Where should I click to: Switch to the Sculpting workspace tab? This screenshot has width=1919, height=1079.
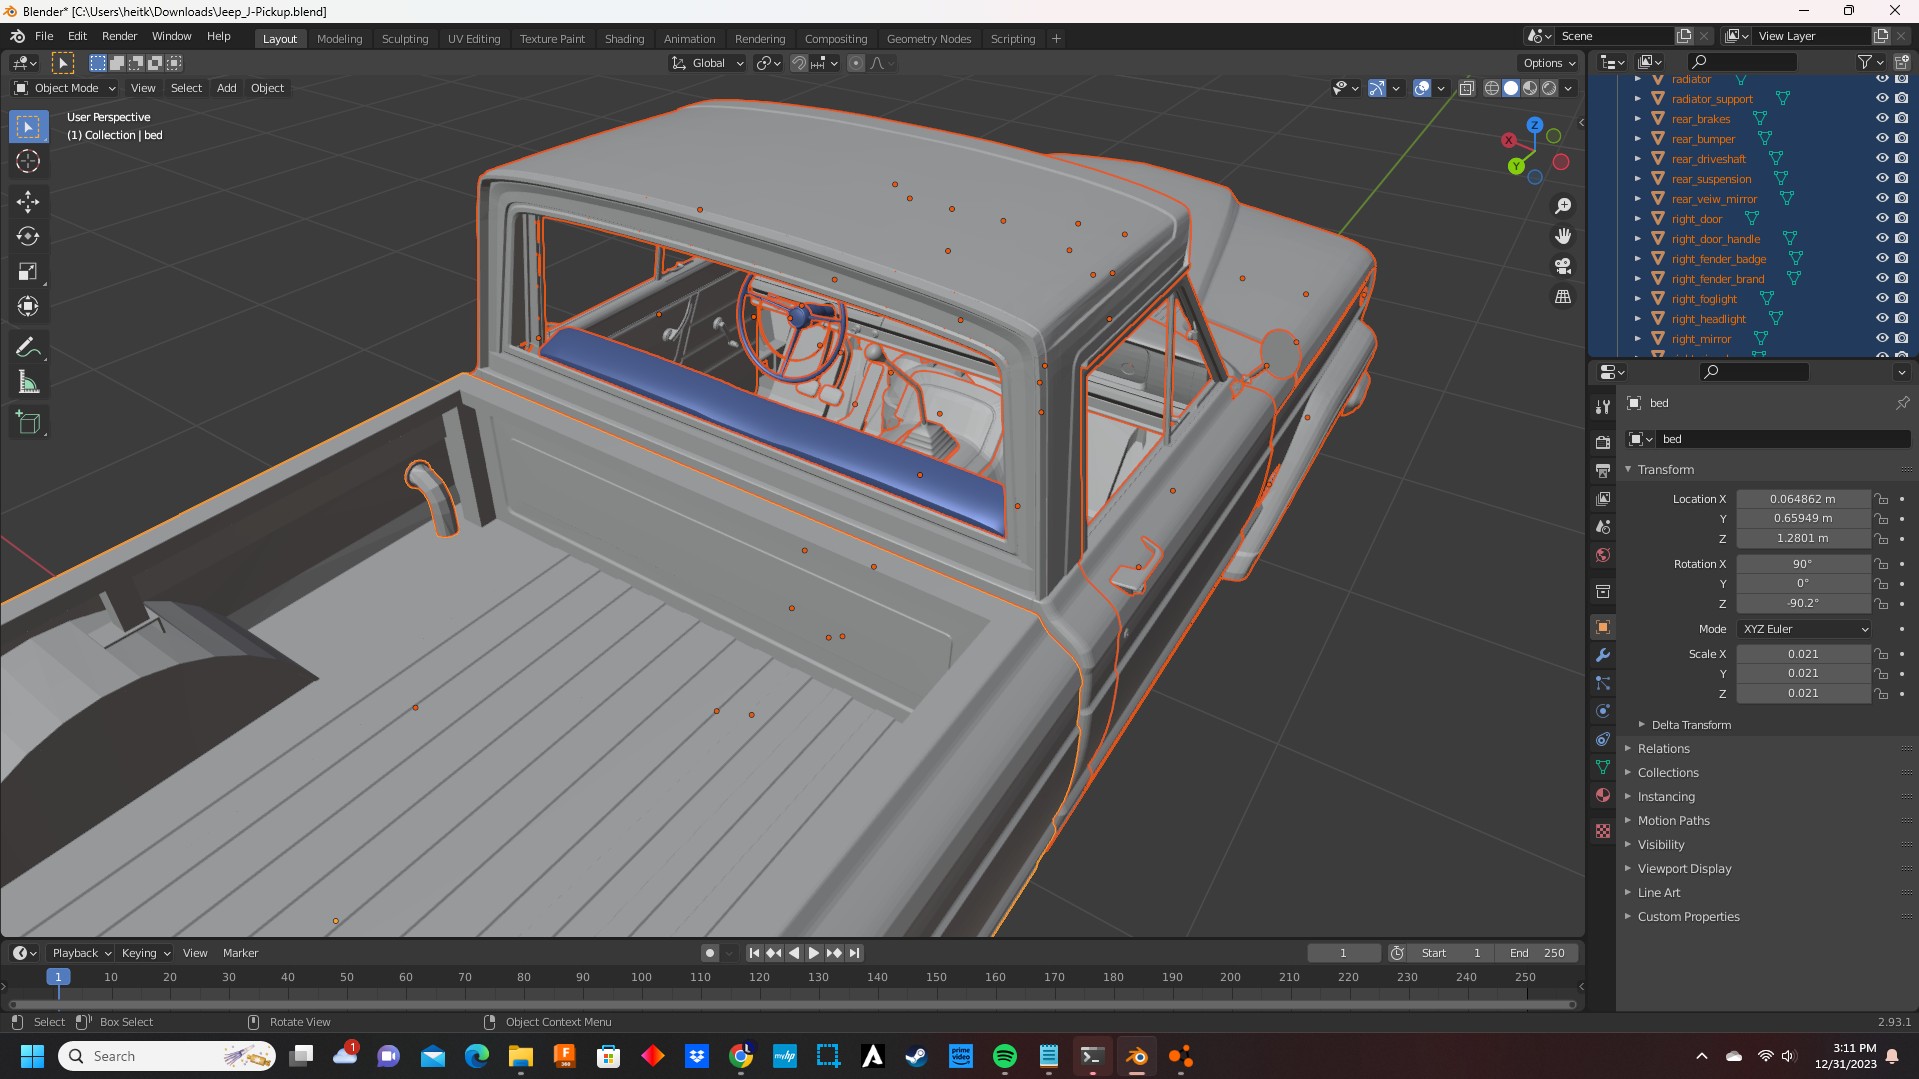tap(404, 39)
